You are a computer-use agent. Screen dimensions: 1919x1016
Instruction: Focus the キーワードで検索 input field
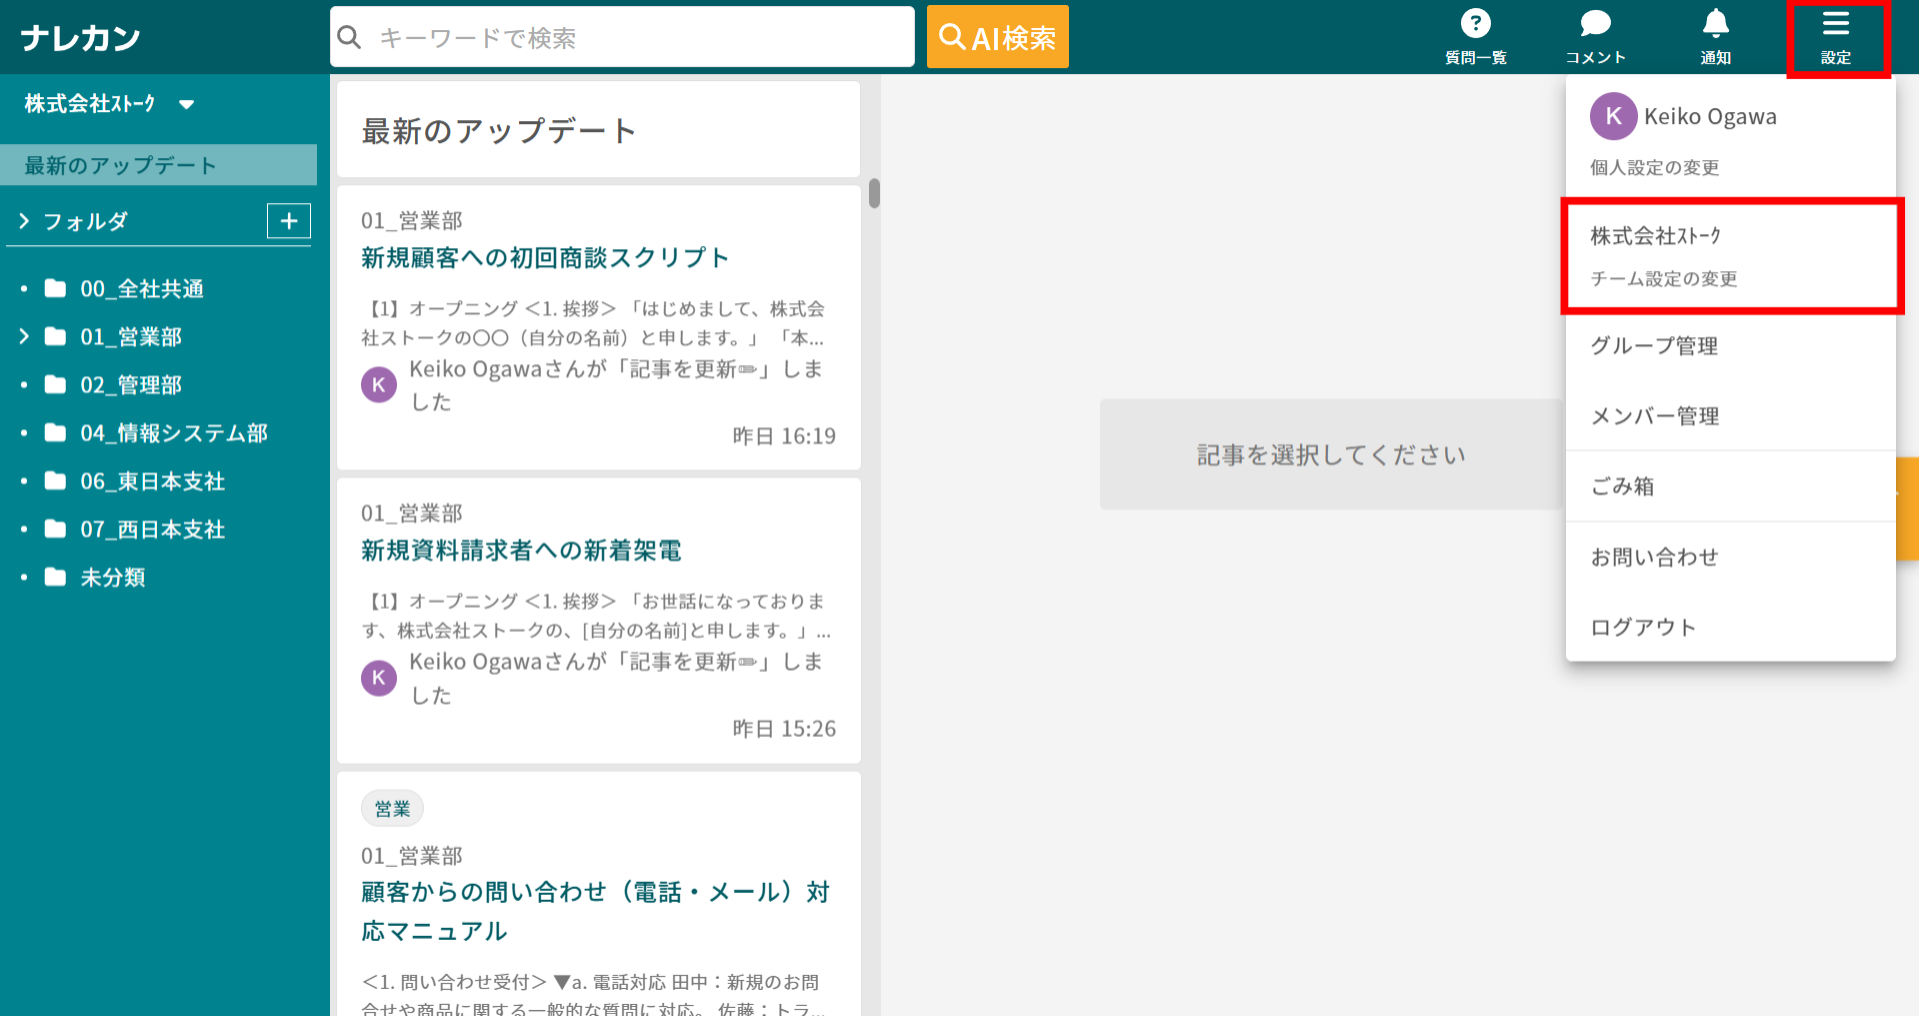(x=640, y=37)
